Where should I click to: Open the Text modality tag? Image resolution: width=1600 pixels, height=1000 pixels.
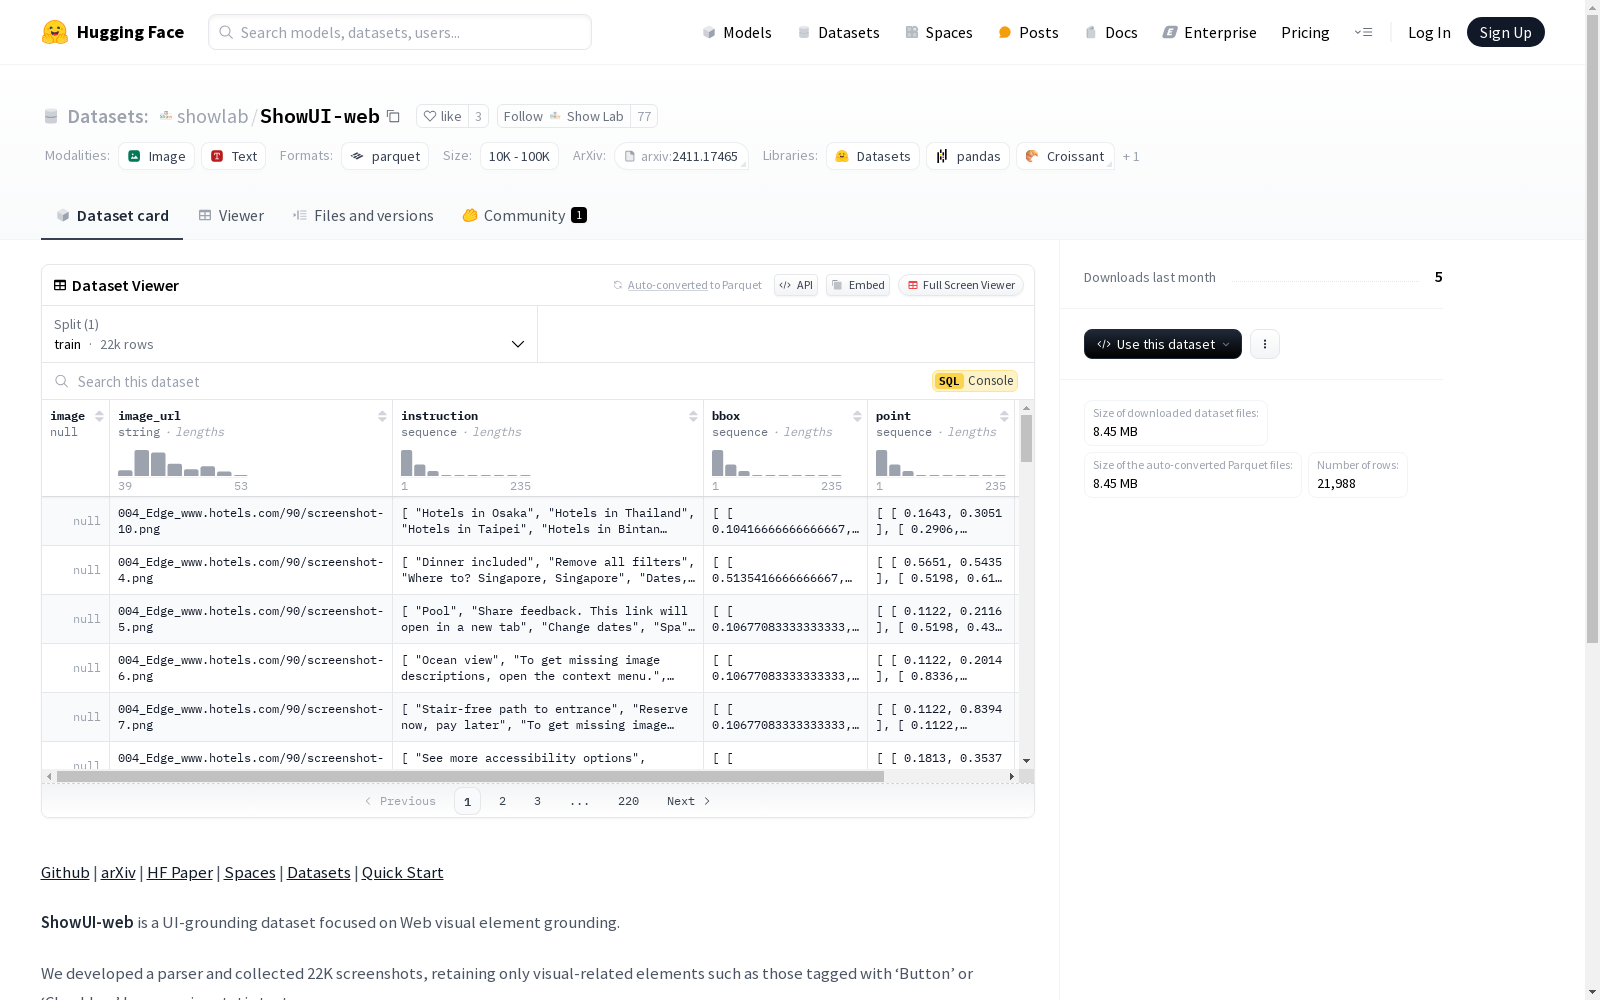pos(234,156)
